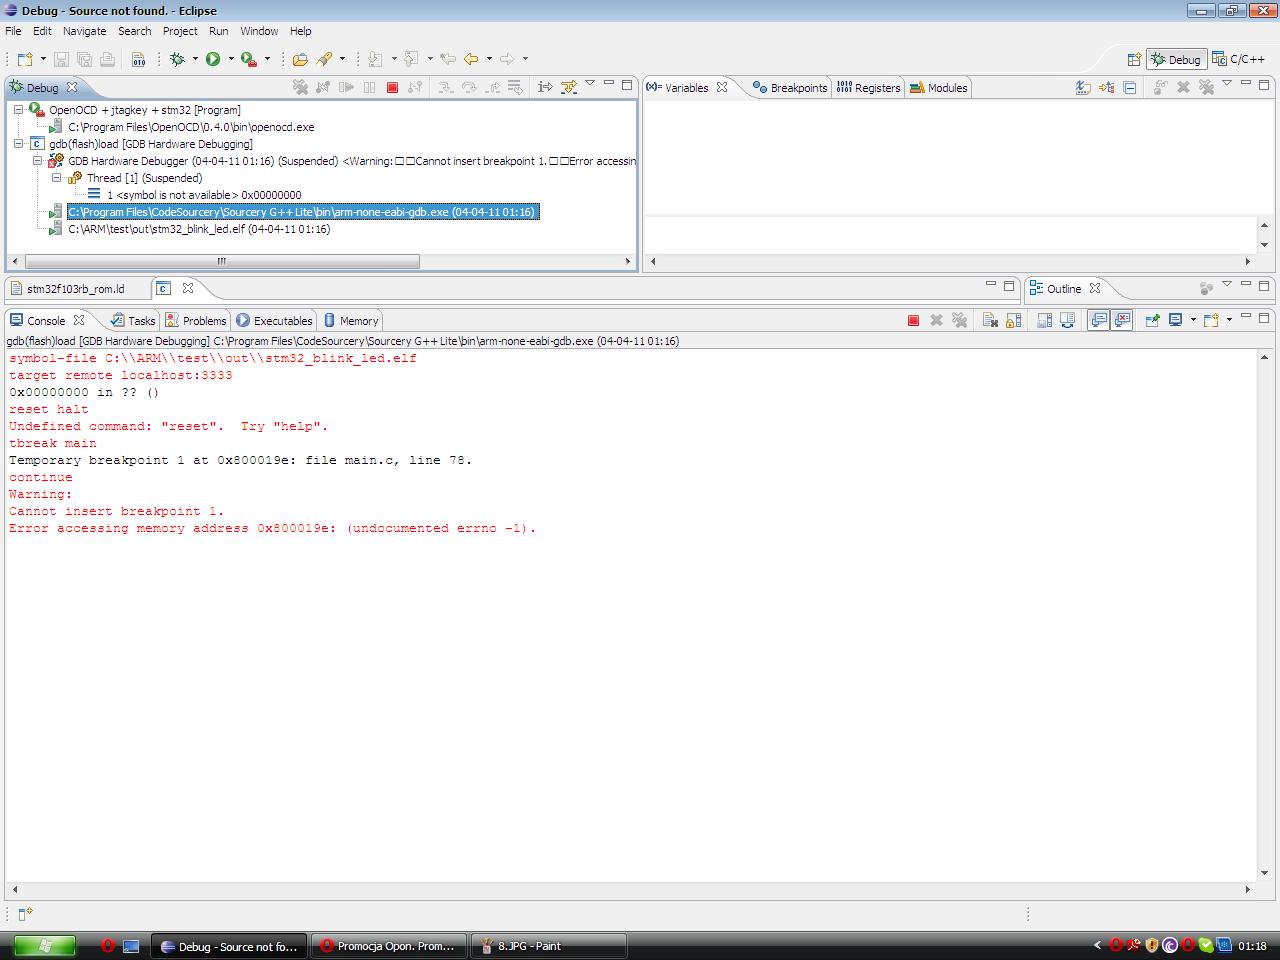Click the Open Console icon
Screen dimensions: 1280x960
(1211, 320)
